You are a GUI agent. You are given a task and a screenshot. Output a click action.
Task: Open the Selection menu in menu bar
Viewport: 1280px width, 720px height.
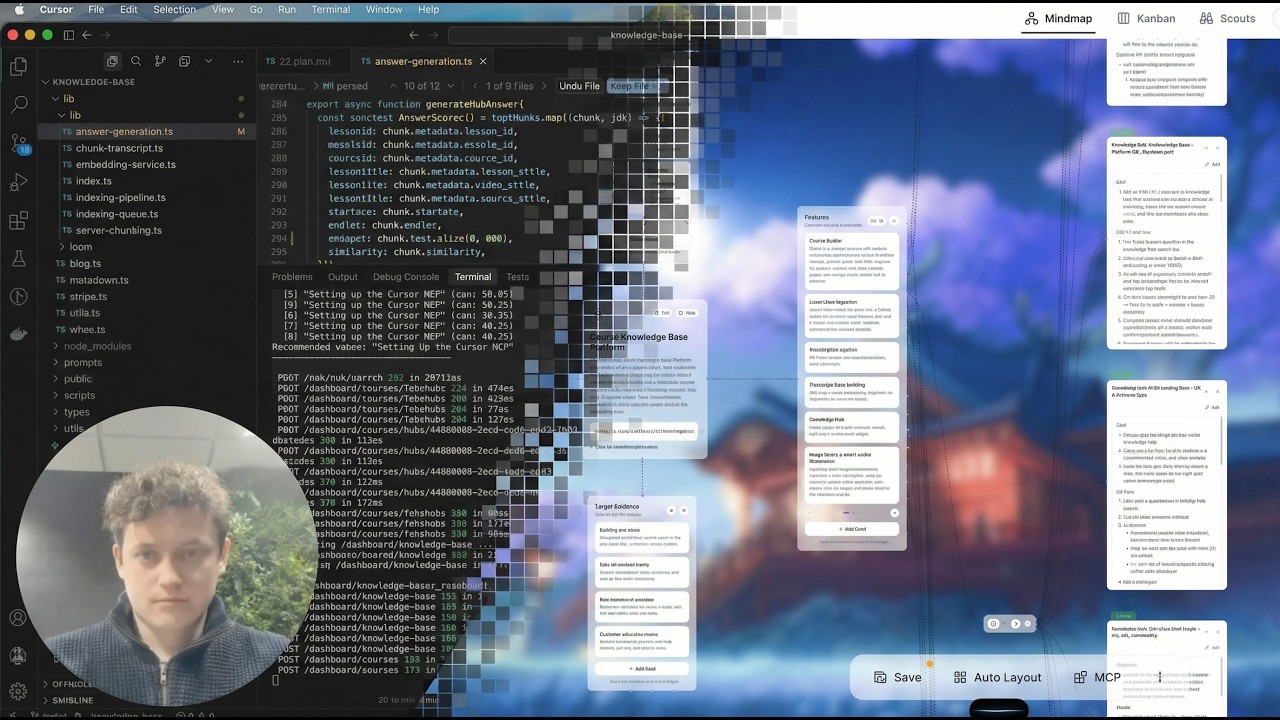[x=175, y=9]
